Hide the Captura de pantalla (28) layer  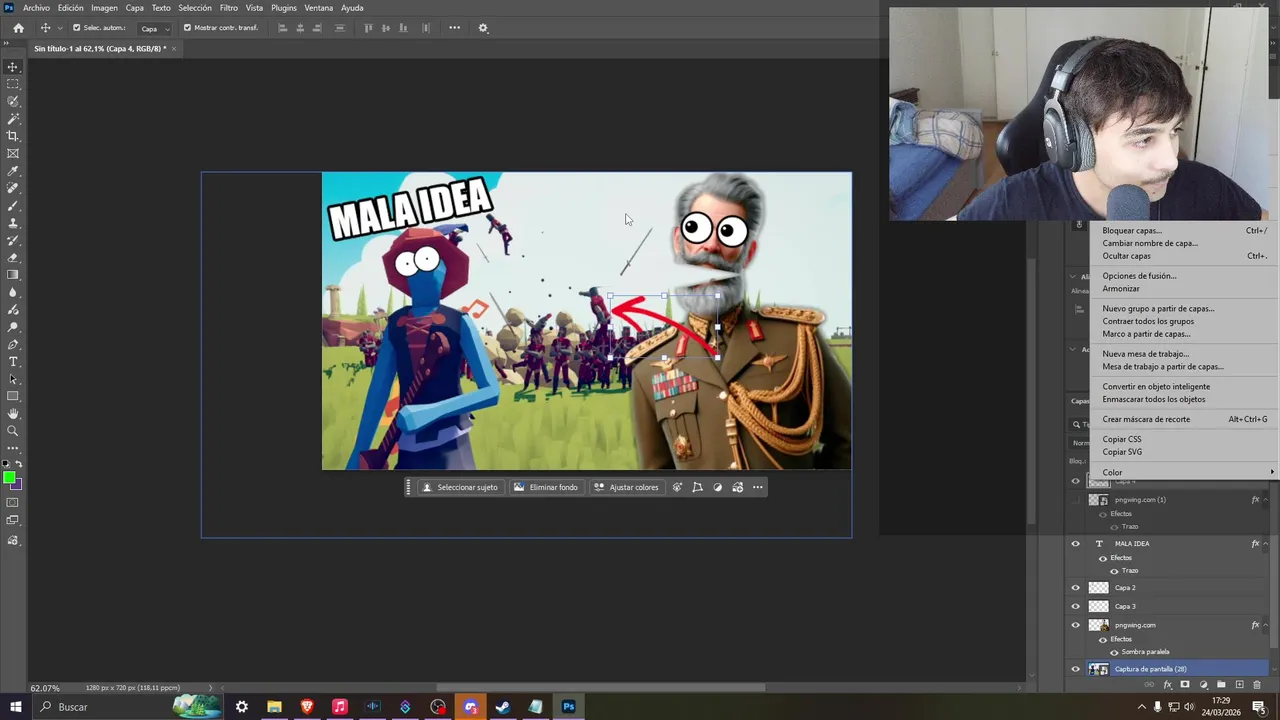(x=1076, y=669)
